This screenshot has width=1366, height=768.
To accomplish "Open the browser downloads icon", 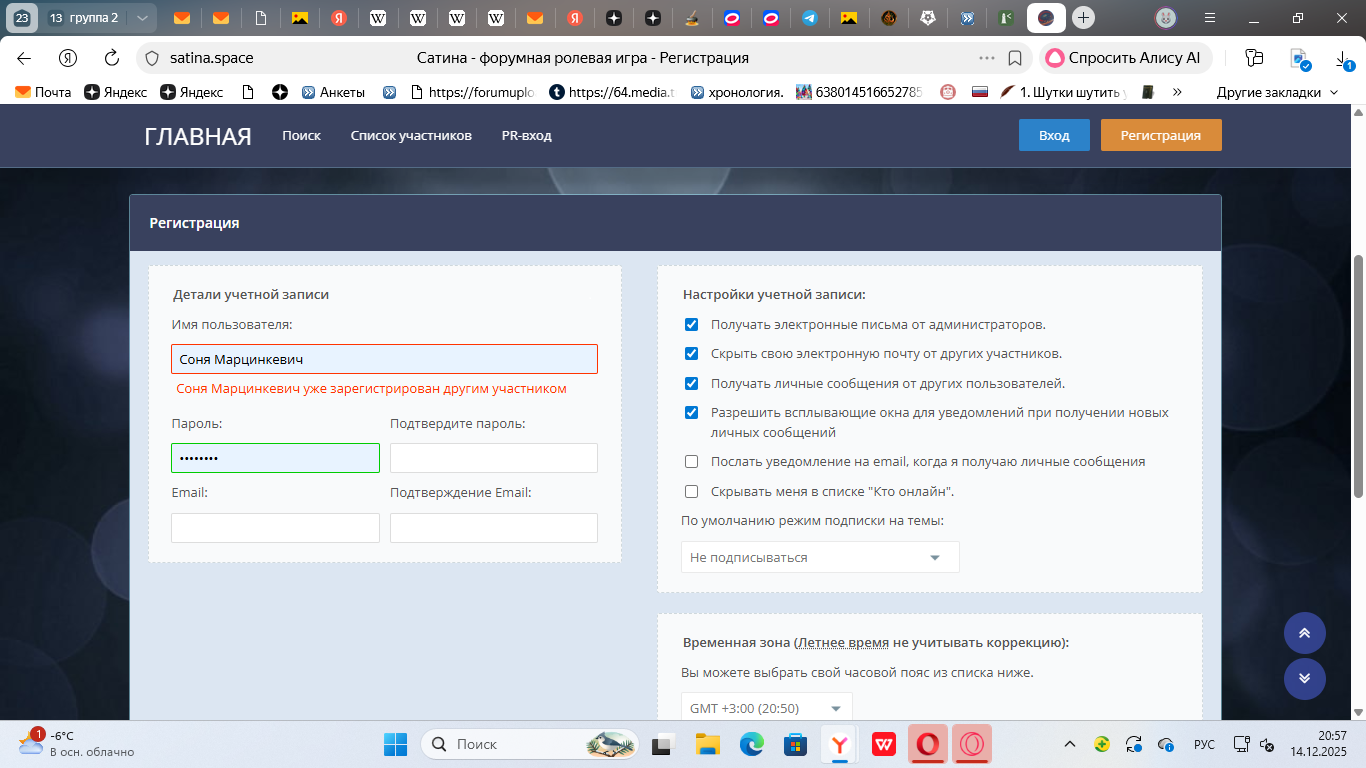I will point(1344,60).
